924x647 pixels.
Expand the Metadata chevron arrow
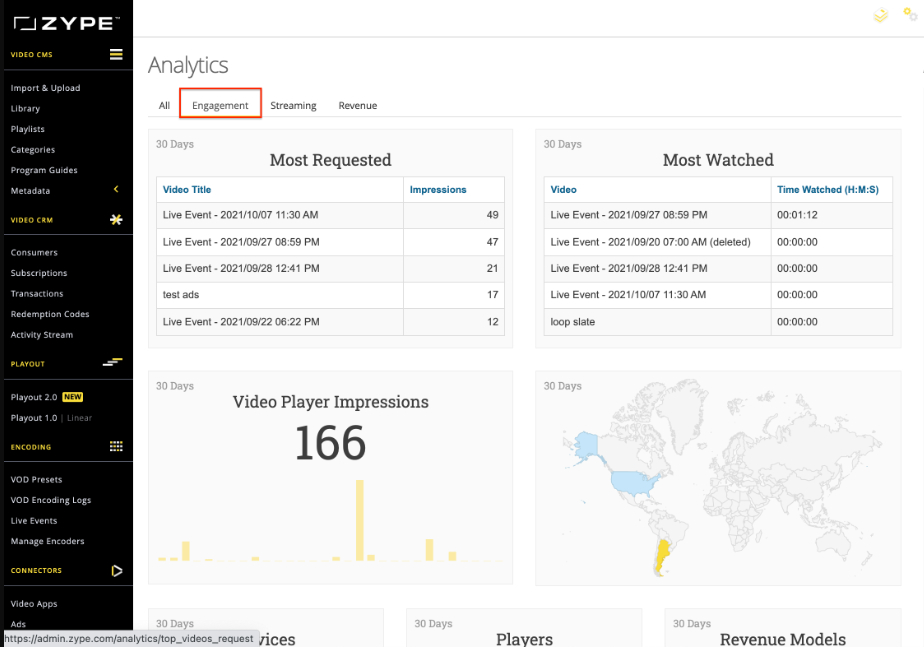coord(116,189)
